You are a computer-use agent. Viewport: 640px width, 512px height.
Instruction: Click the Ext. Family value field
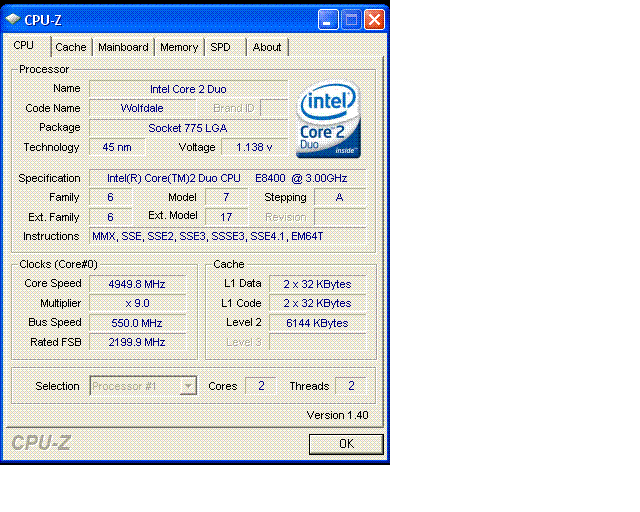pos(110,217)
